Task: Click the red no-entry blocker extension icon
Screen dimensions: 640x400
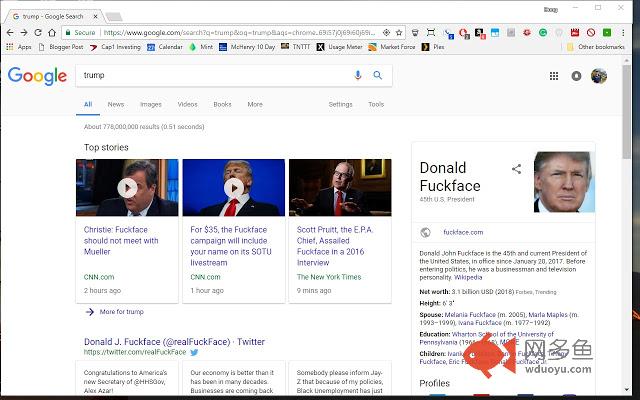Action: click(x=591, y=32)
